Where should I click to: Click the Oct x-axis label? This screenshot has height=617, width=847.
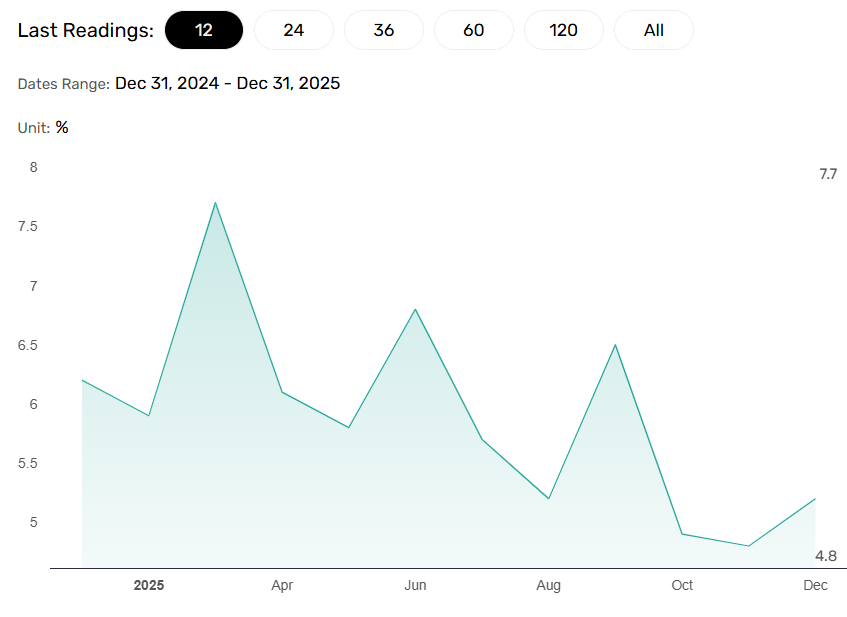[682, 585]
